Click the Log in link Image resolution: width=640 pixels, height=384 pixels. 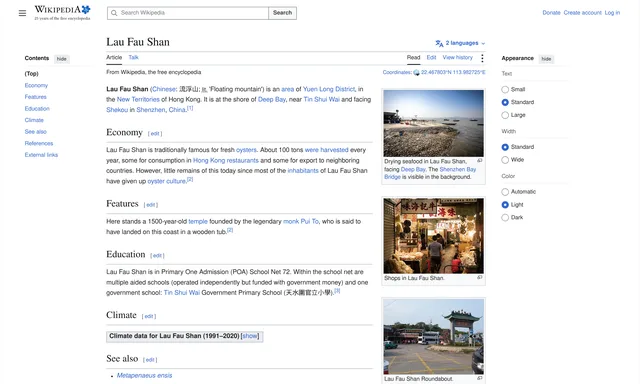tap(612, 13)
